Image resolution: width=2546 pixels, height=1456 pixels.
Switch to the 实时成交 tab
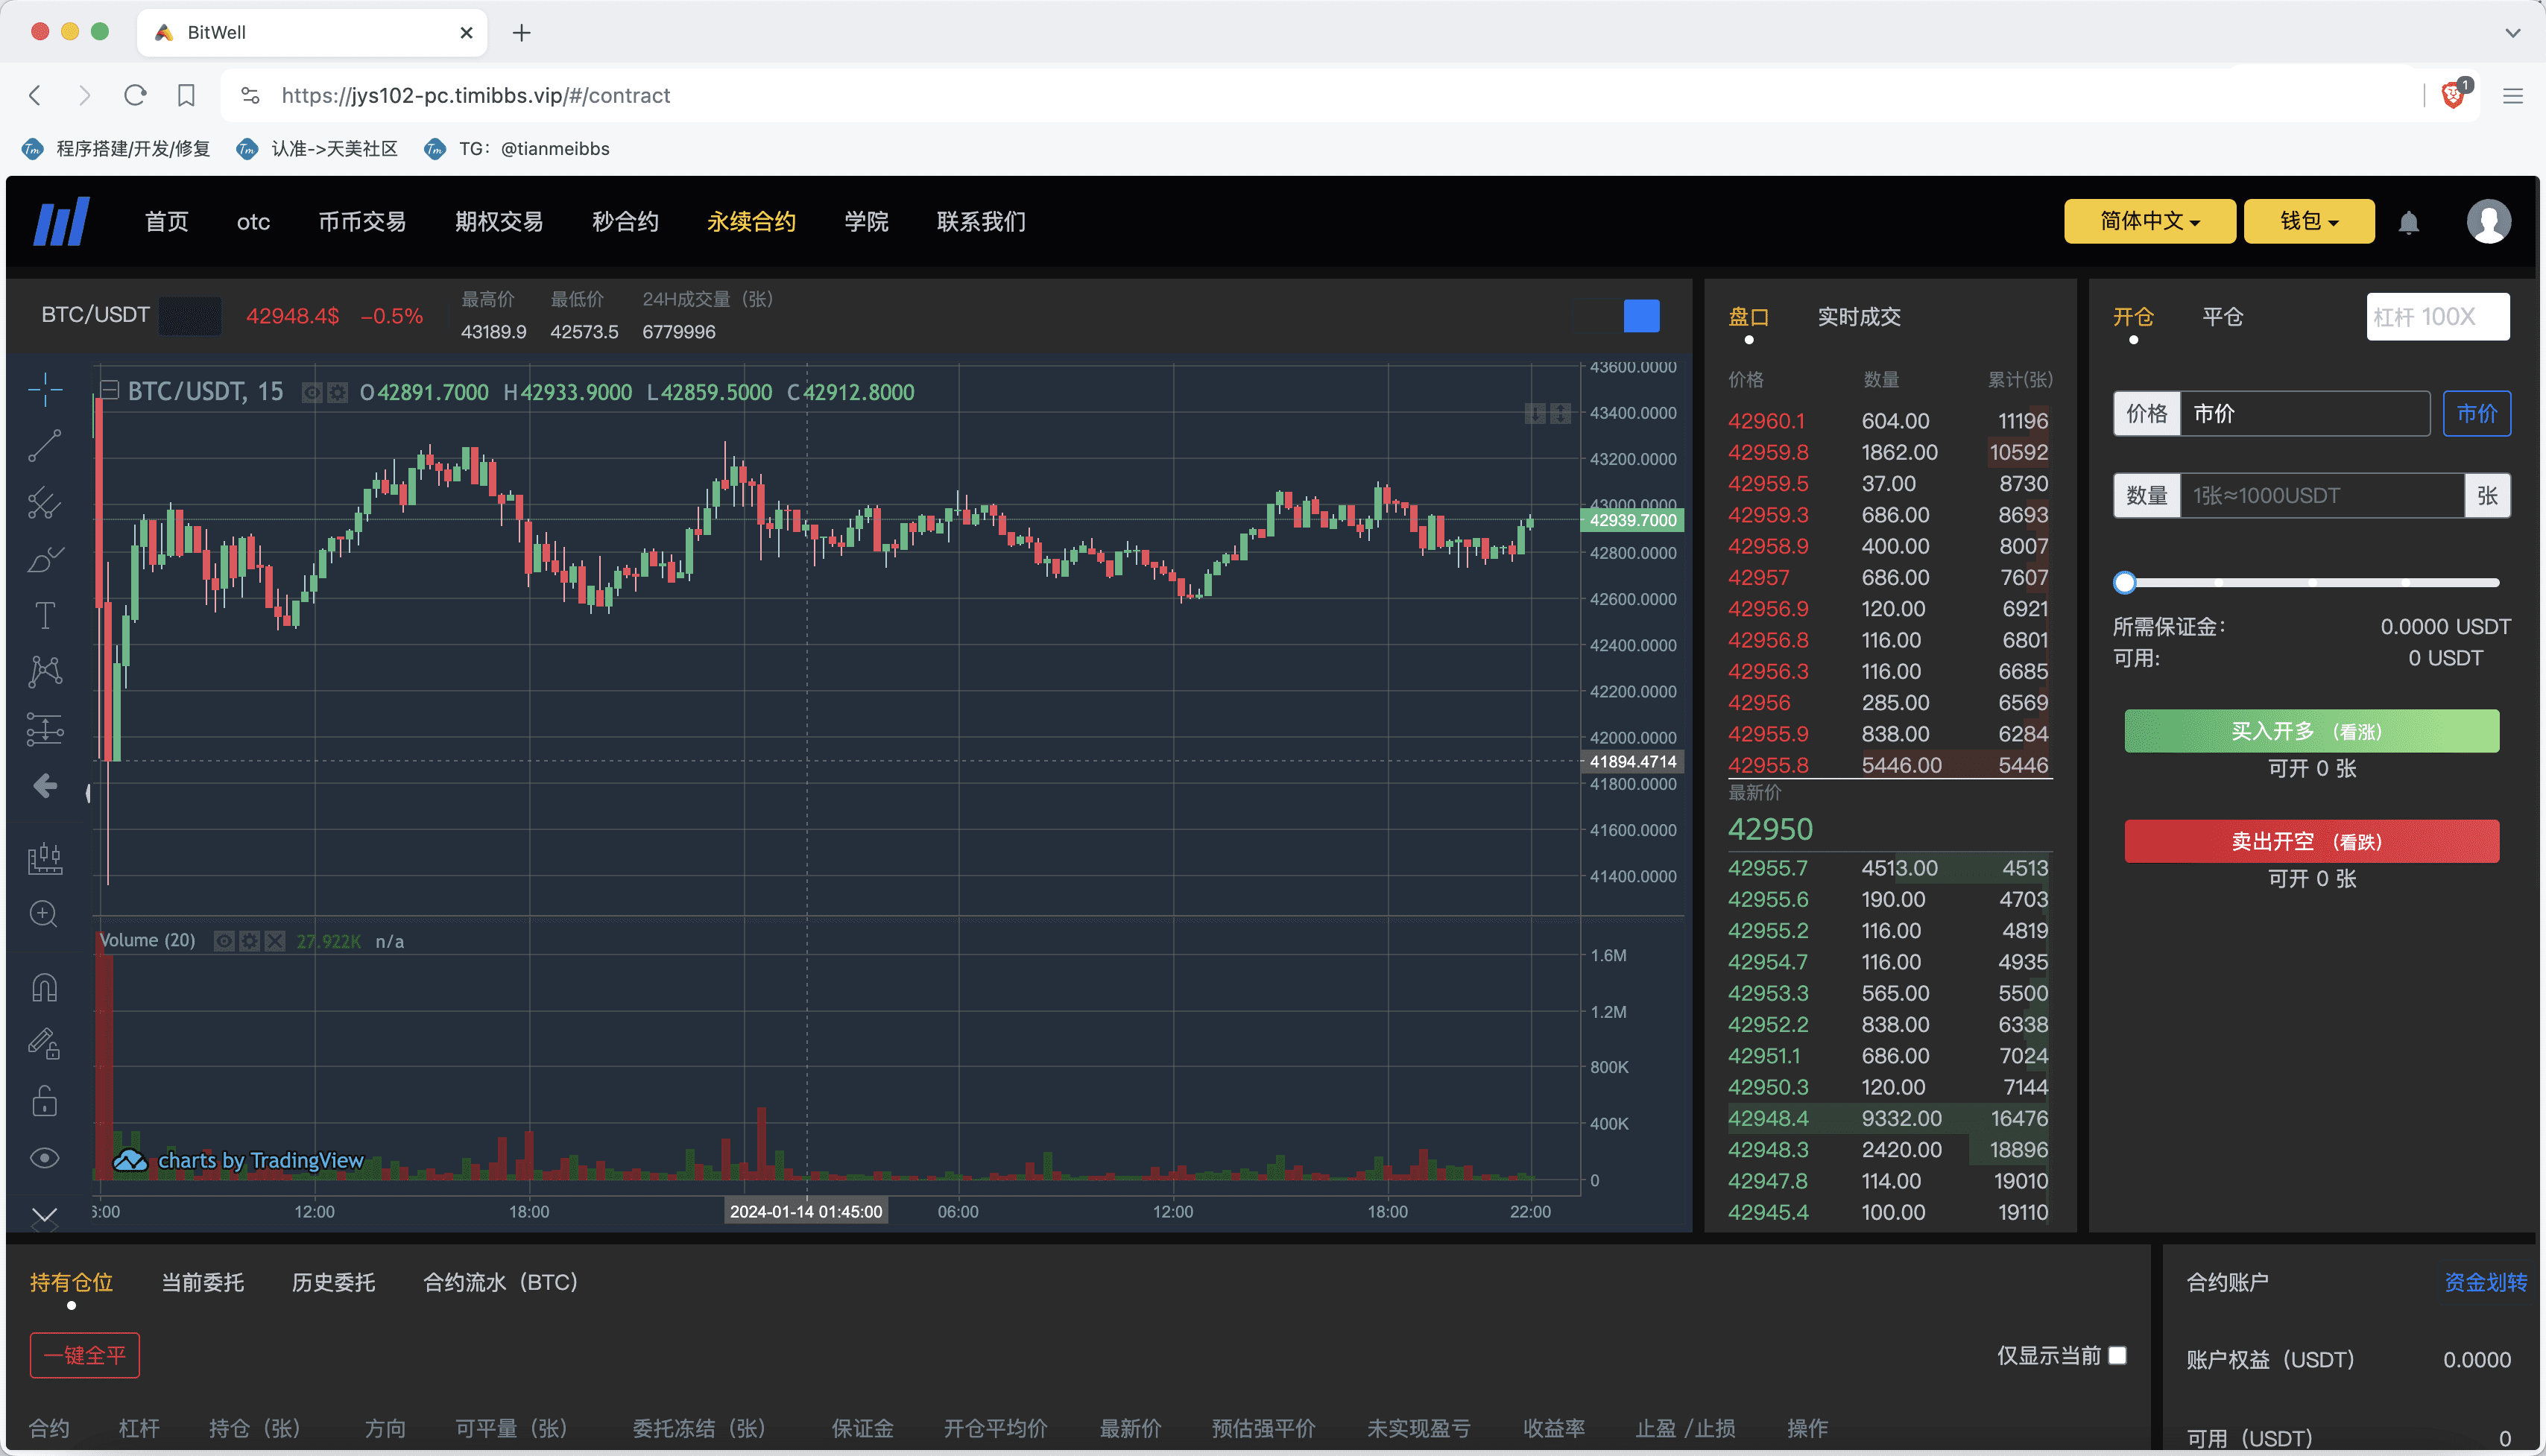pyautogui.click(x=1858, y=317)
